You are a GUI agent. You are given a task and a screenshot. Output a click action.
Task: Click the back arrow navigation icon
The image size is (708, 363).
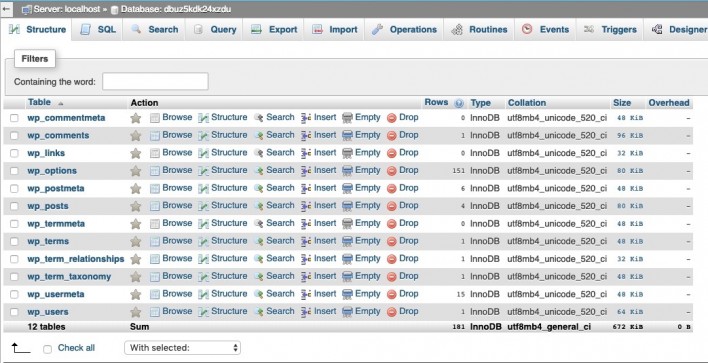pyautogui.click(x=6, y=9)
